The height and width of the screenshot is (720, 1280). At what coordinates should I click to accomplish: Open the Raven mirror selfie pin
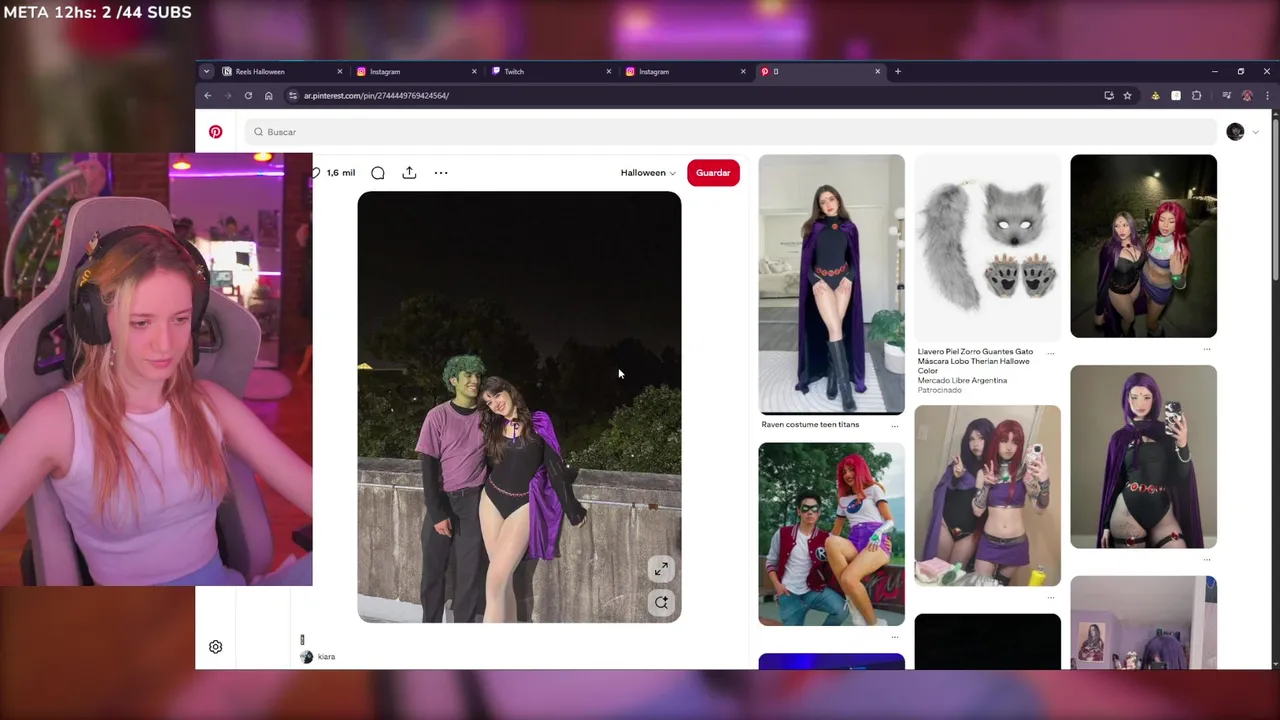coord(1143,457)
